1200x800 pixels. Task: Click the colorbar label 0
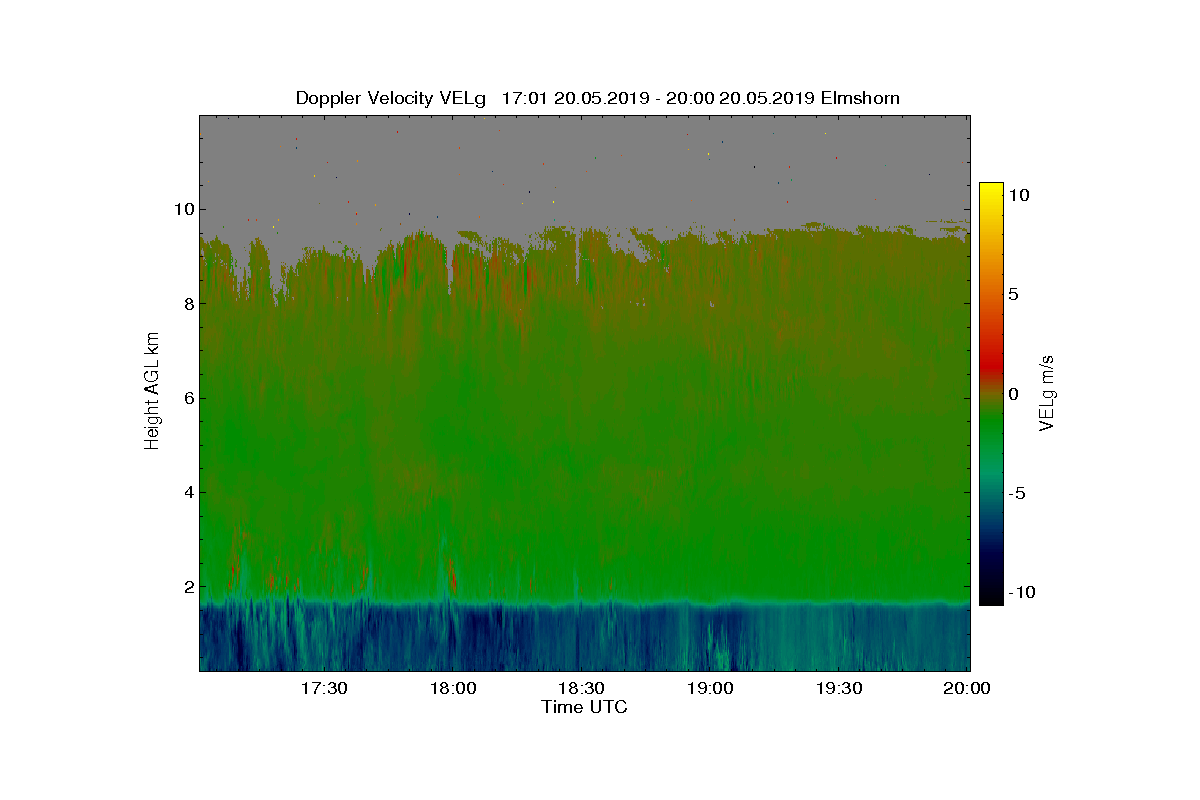coord(1013,394)
